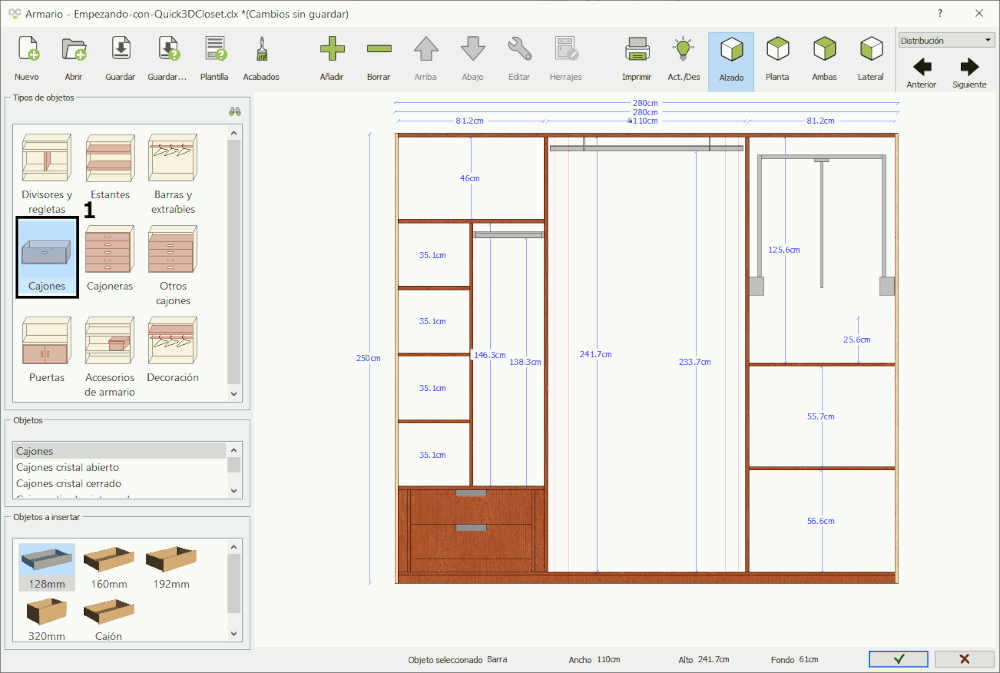
Task: Click the 46cm top-left compartment dimension
Action: (469, 179)
